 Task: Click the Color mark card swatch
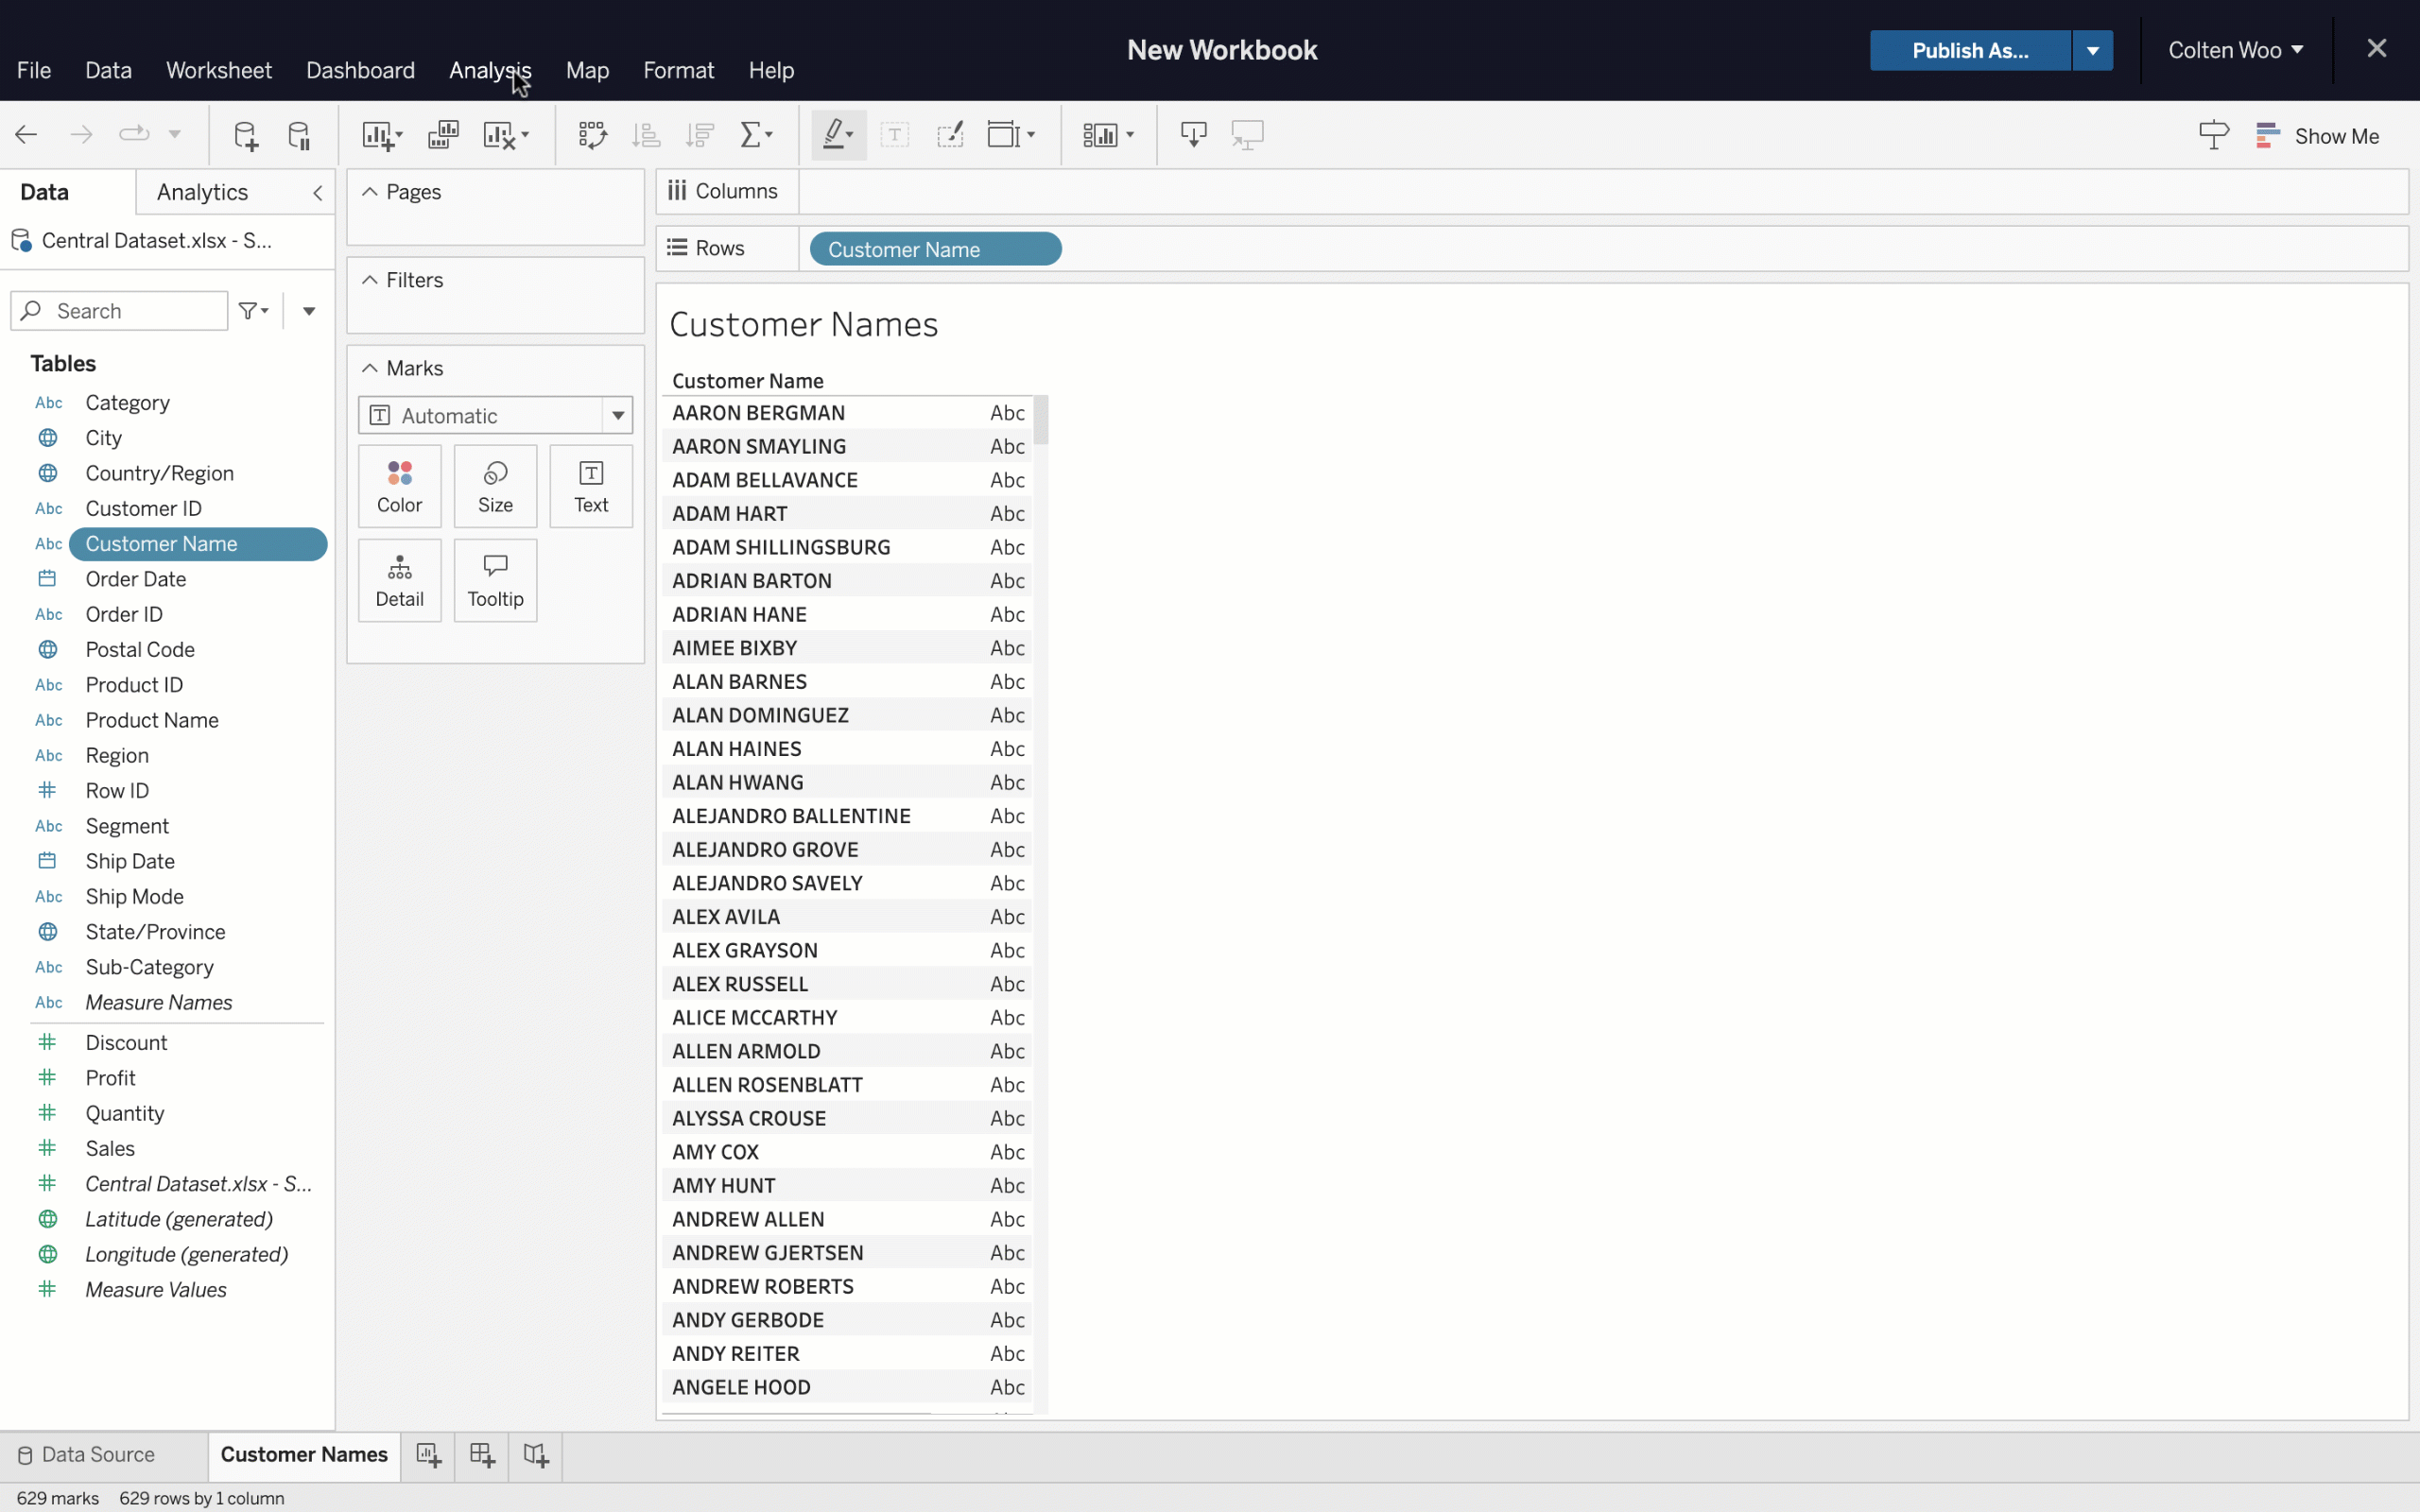399,471
